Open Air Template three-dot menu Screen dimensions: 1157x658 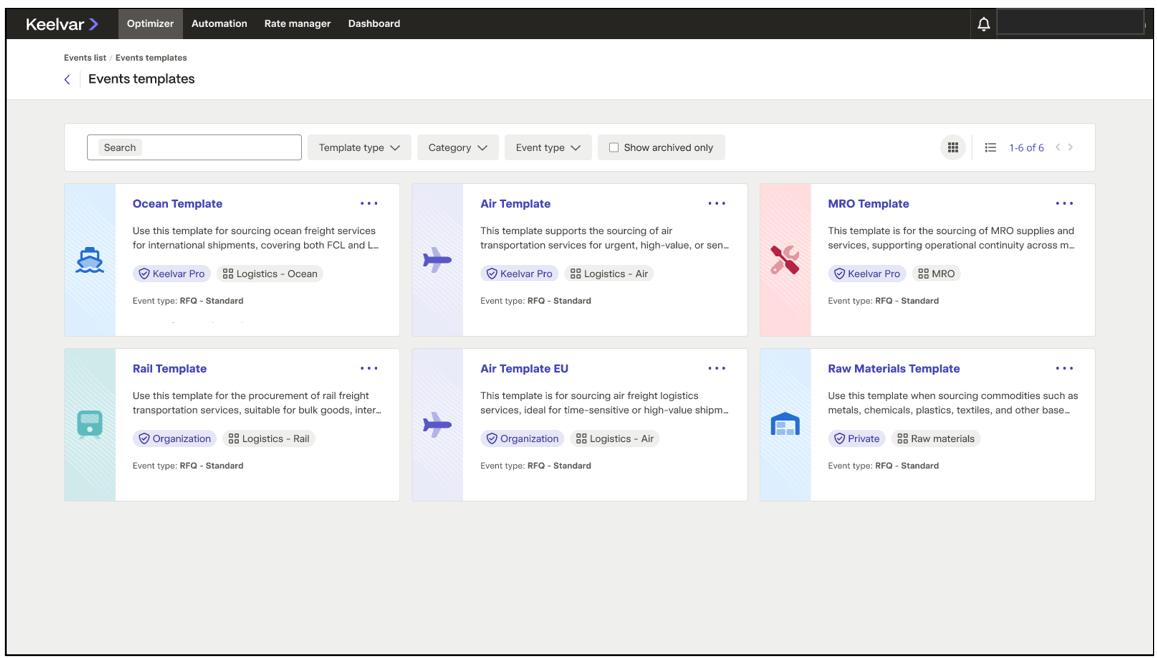pos(716,204)
